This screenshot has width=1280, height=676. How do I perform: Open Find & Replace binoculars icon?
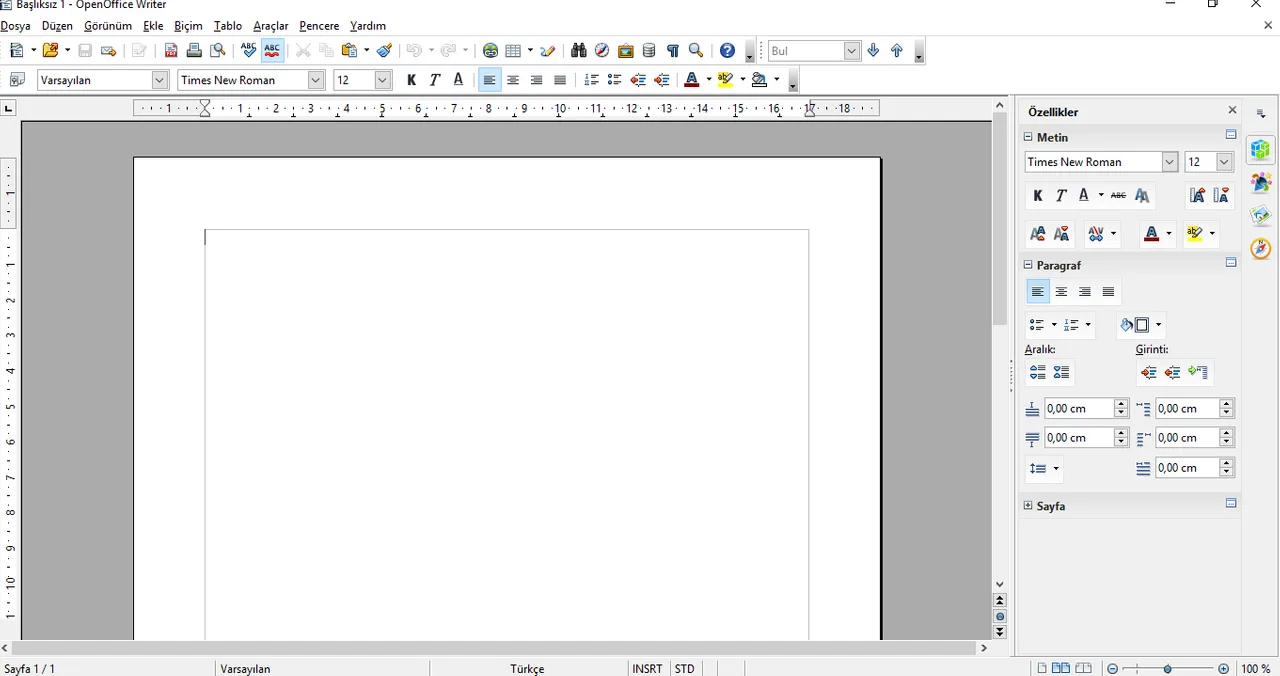(x=578, y=50)
